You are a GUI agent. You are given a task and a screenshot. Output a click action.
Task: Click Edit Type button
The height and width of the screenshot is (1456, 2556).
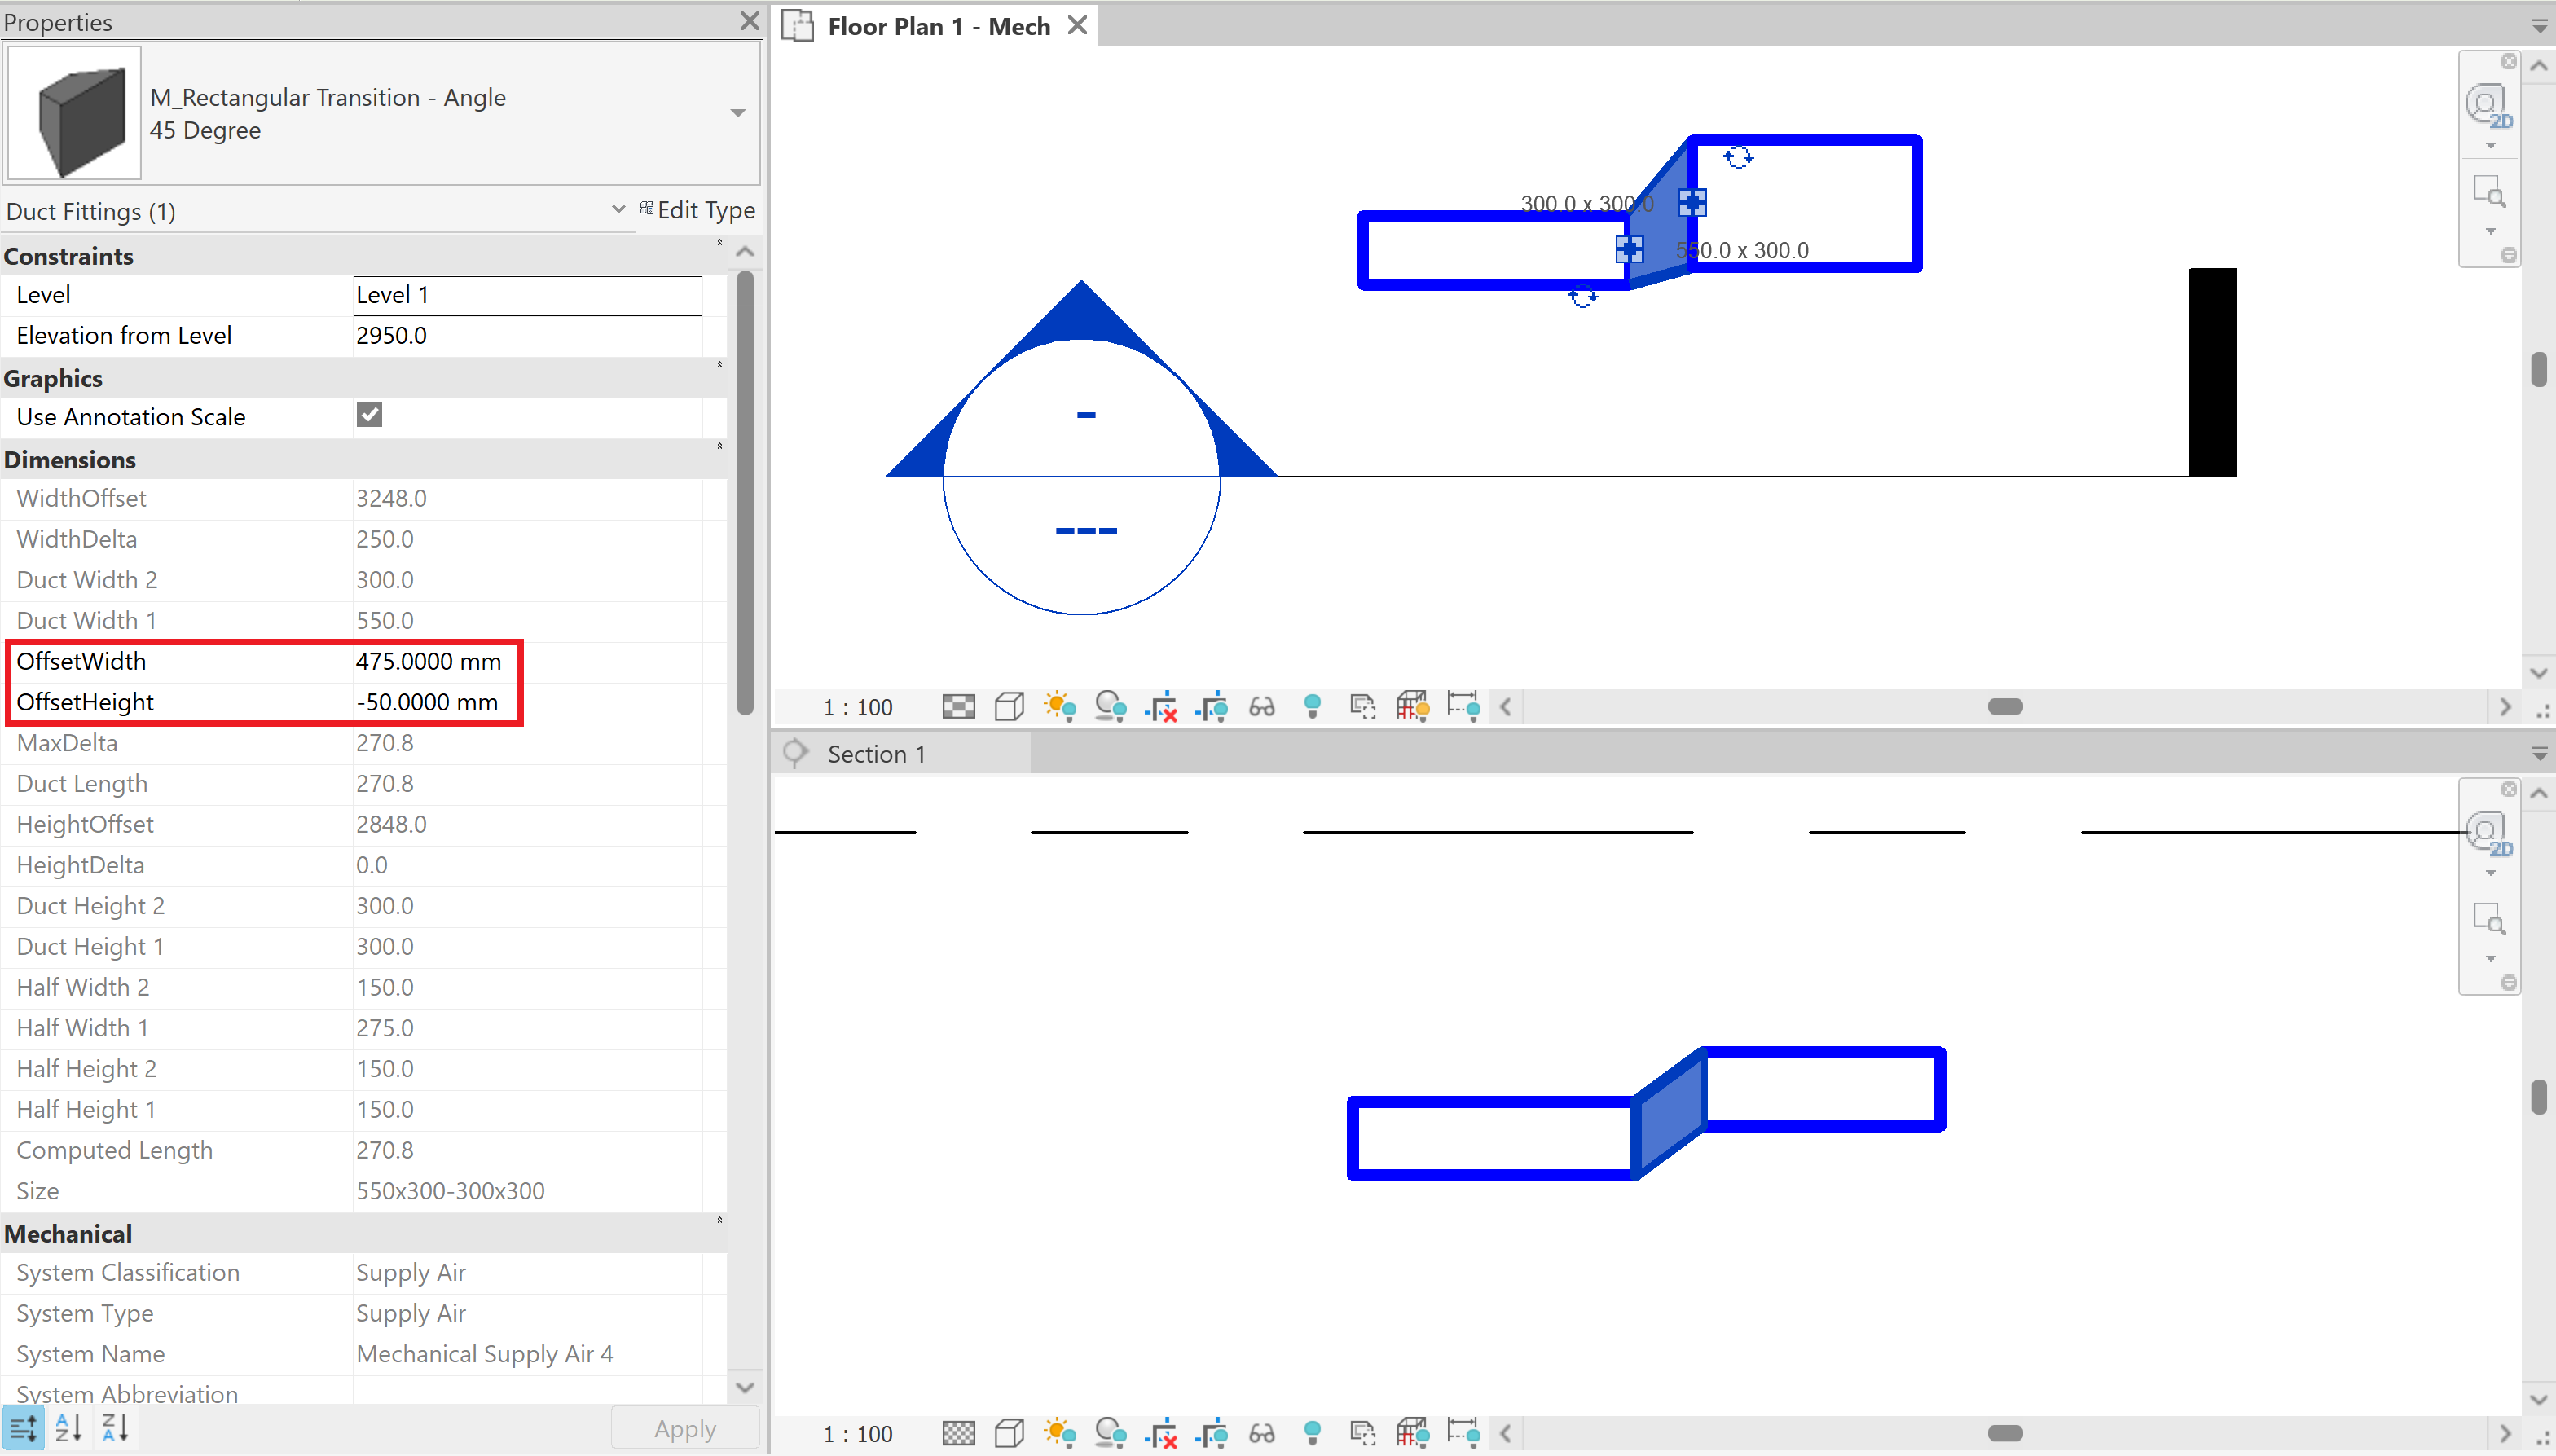[697, 210]
